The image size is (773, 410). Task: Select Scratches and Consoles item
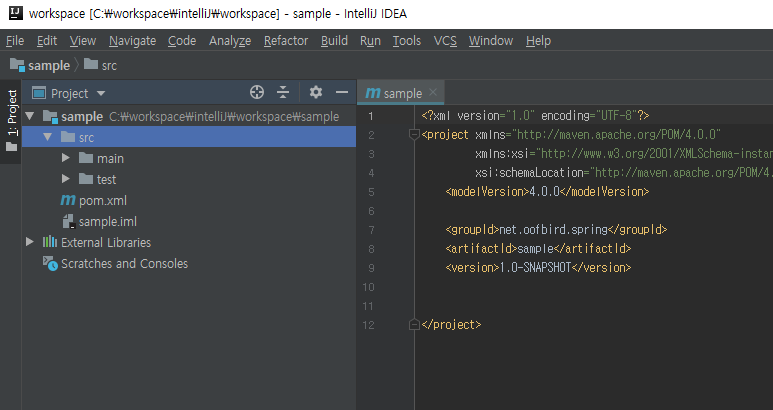124,264
